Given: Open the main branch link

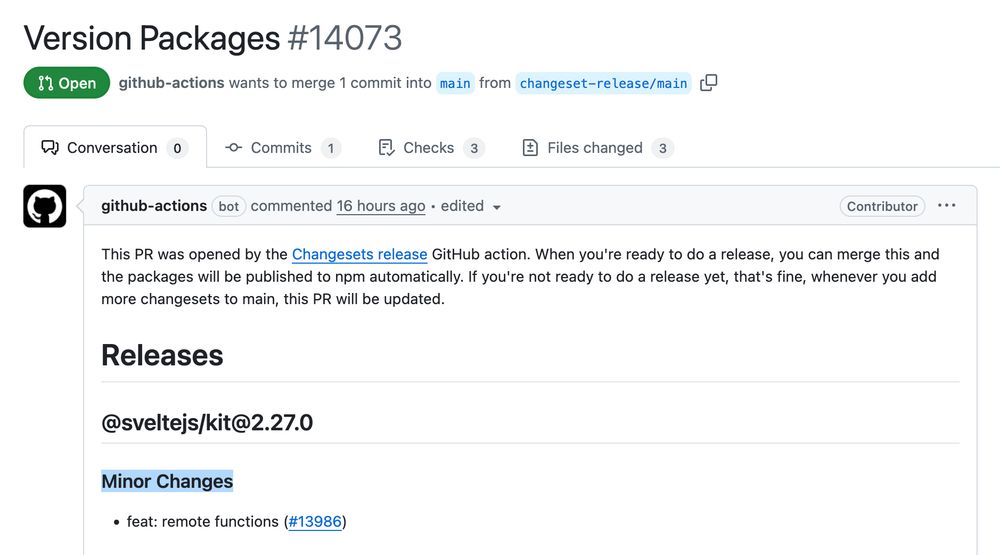Looking at the screenshot, I should point(455,83).
